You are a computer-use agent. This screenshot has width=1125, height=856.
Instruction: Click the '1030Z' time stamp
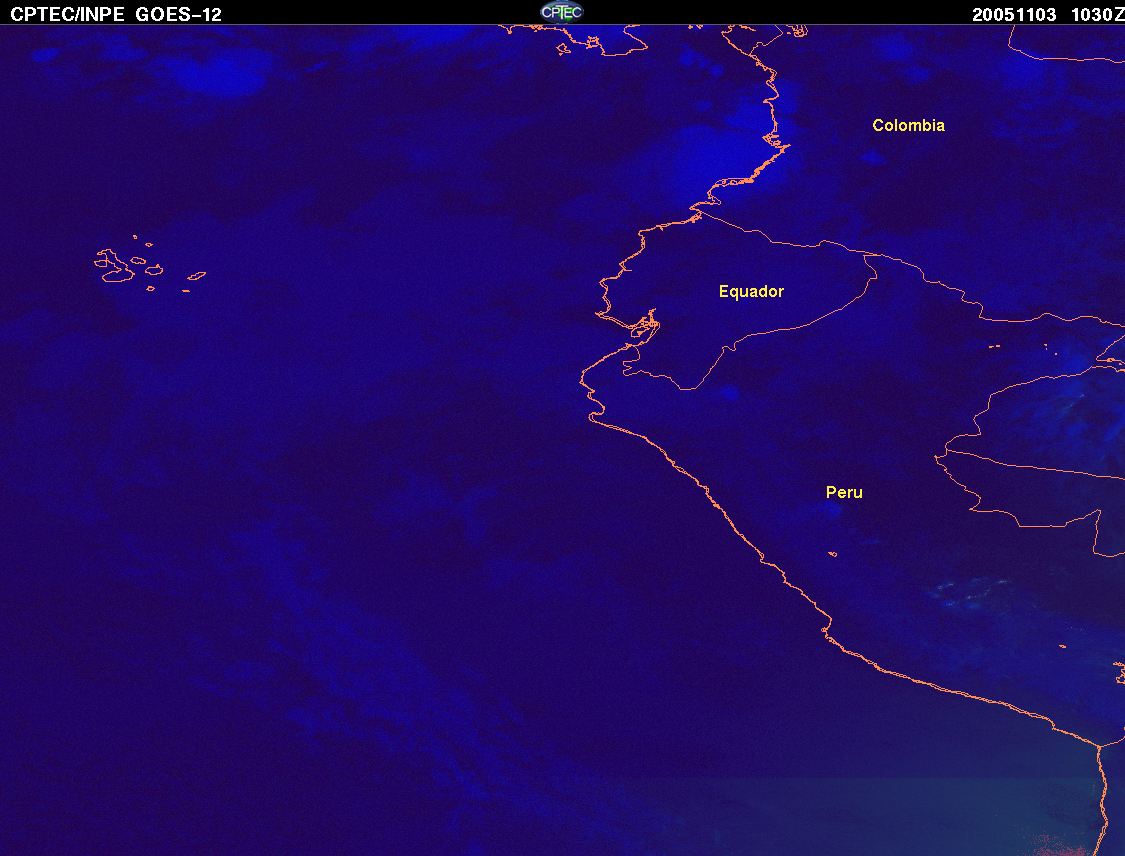[x=1097, y=15]
